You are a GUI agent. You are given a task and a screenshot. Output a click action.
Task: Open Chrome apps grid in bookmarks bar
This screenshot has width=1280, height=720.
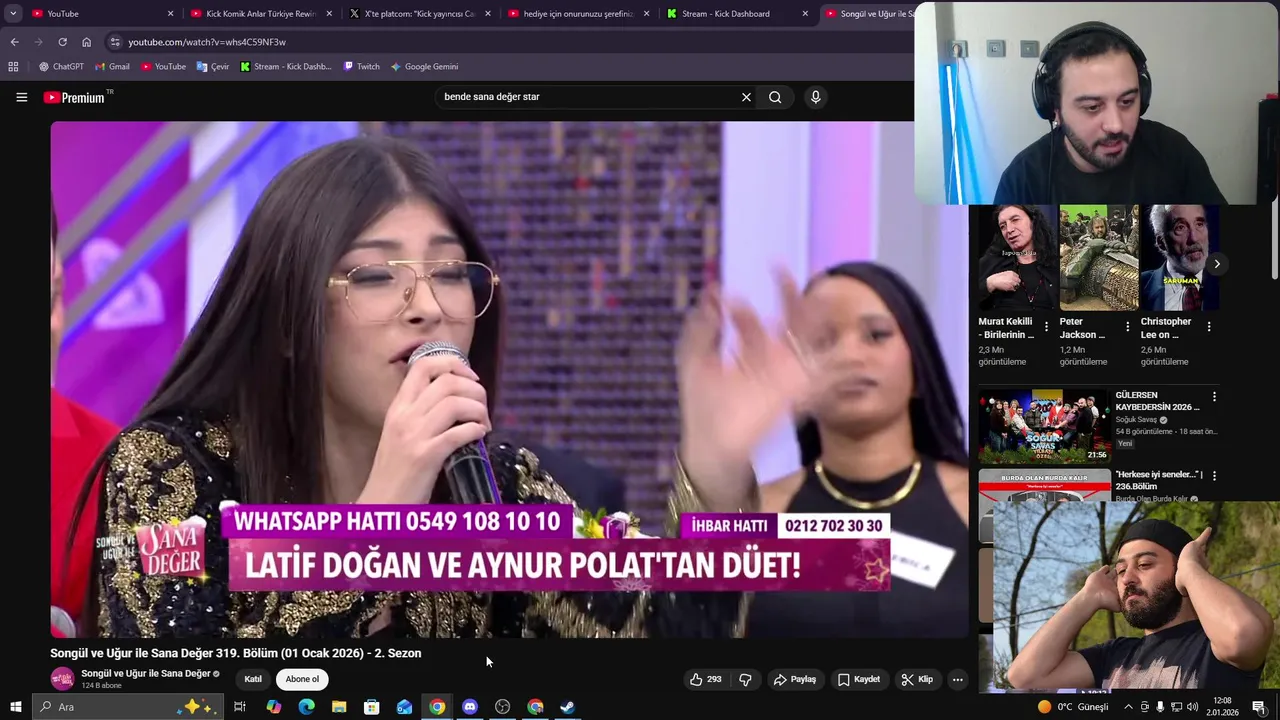pyautogui.click(x=13, y=66)
